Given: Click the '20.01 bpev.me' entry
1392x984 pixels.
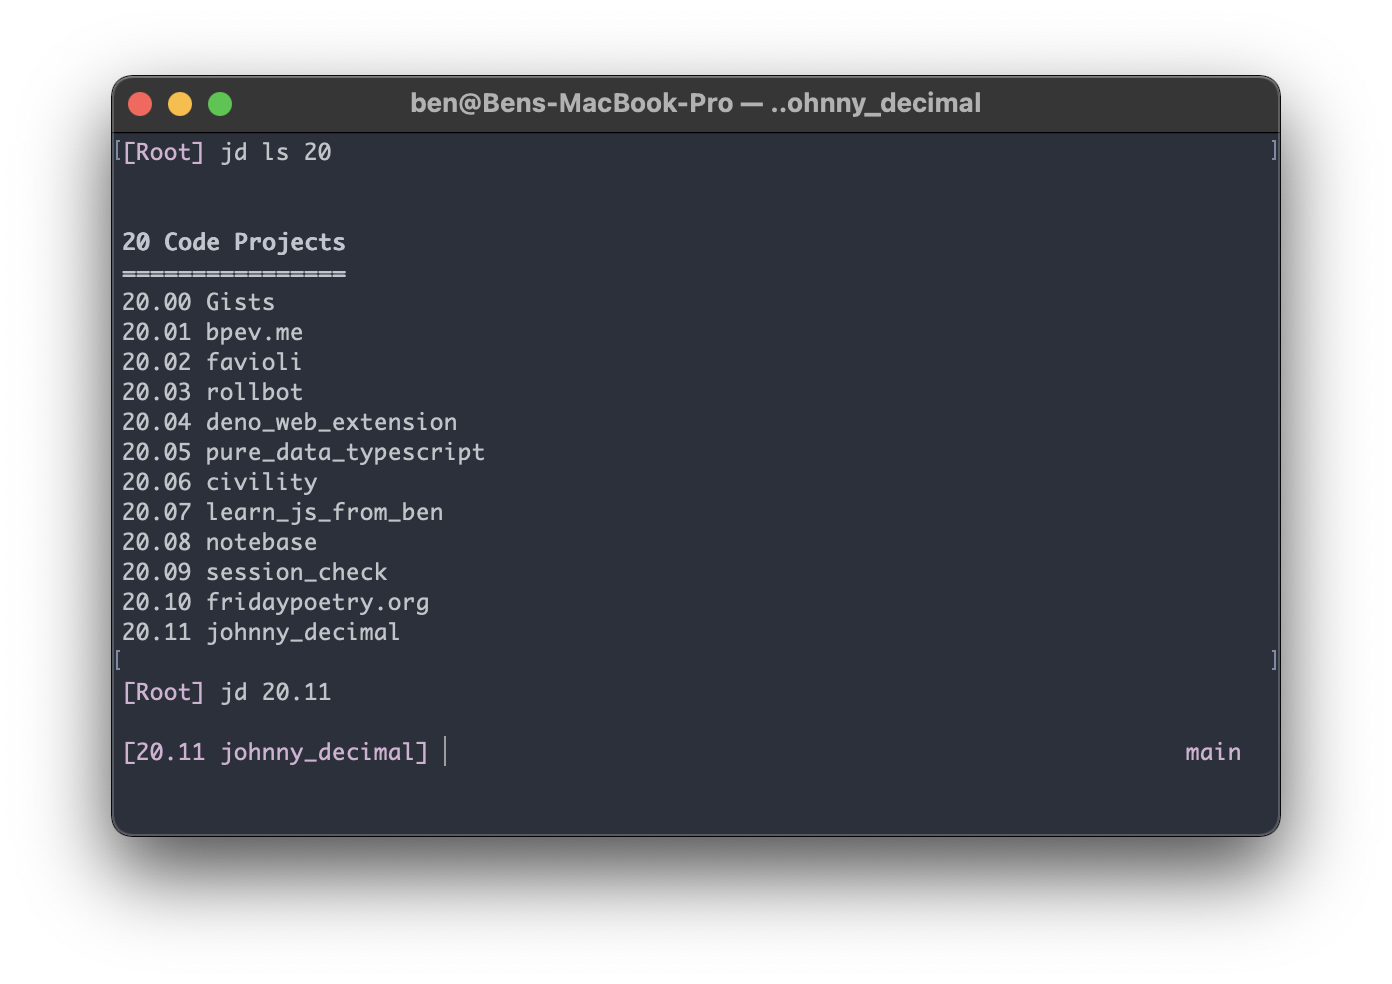Looking at the screenshot, I should click(x=212, y=332).
